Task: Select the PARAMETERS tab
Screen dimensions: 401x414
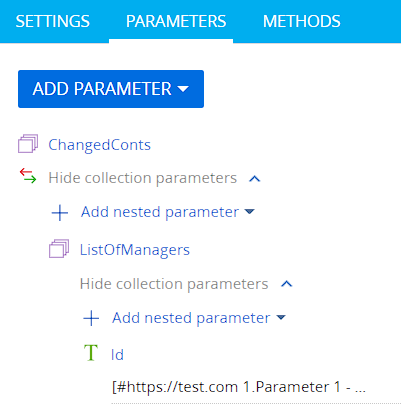Action: (x=176, y=21)
